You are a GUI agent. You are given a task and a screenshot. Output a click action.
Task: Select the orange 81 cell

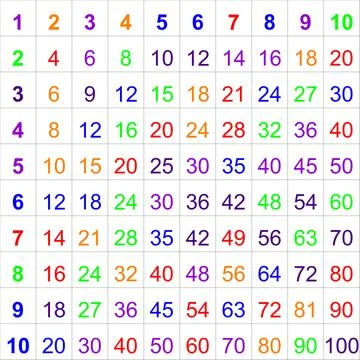tap(305, 310)
